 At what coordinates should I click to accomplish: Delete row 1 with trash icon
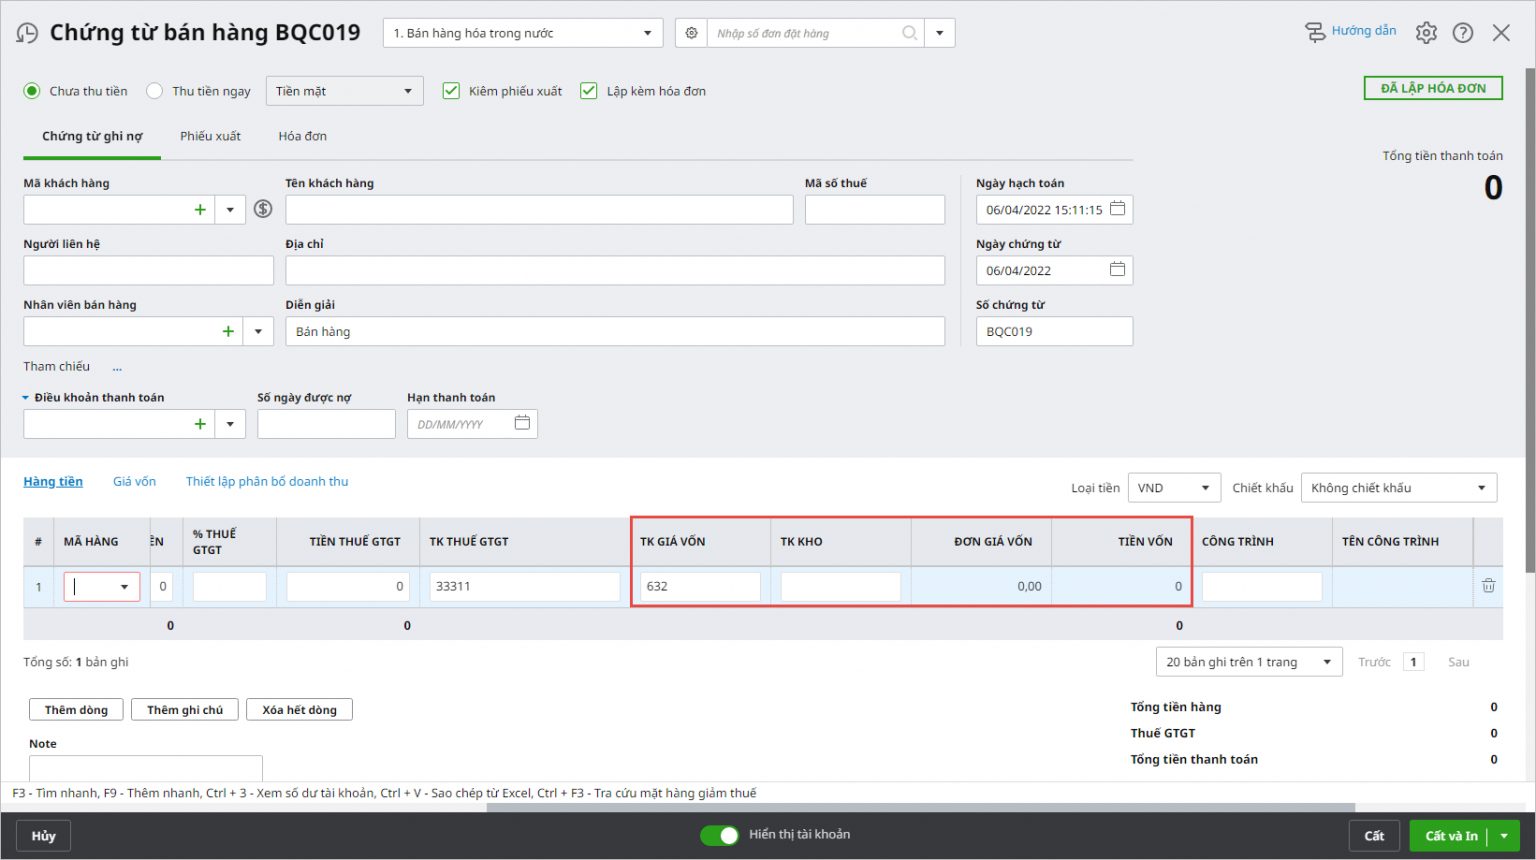click(1488, 586)
